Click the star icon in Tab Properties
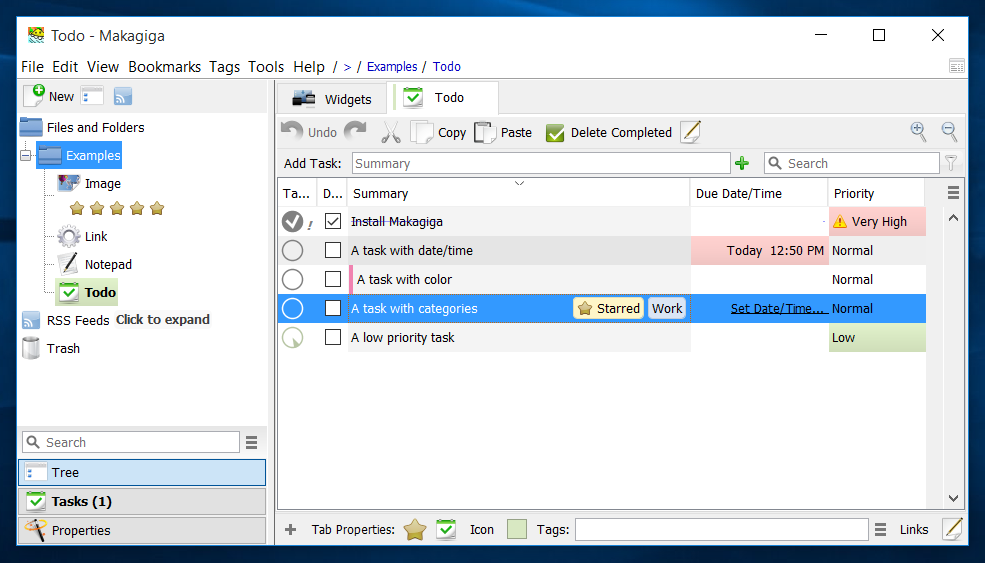The height and width of the screenshot is (563, 985). click(415, 530)
